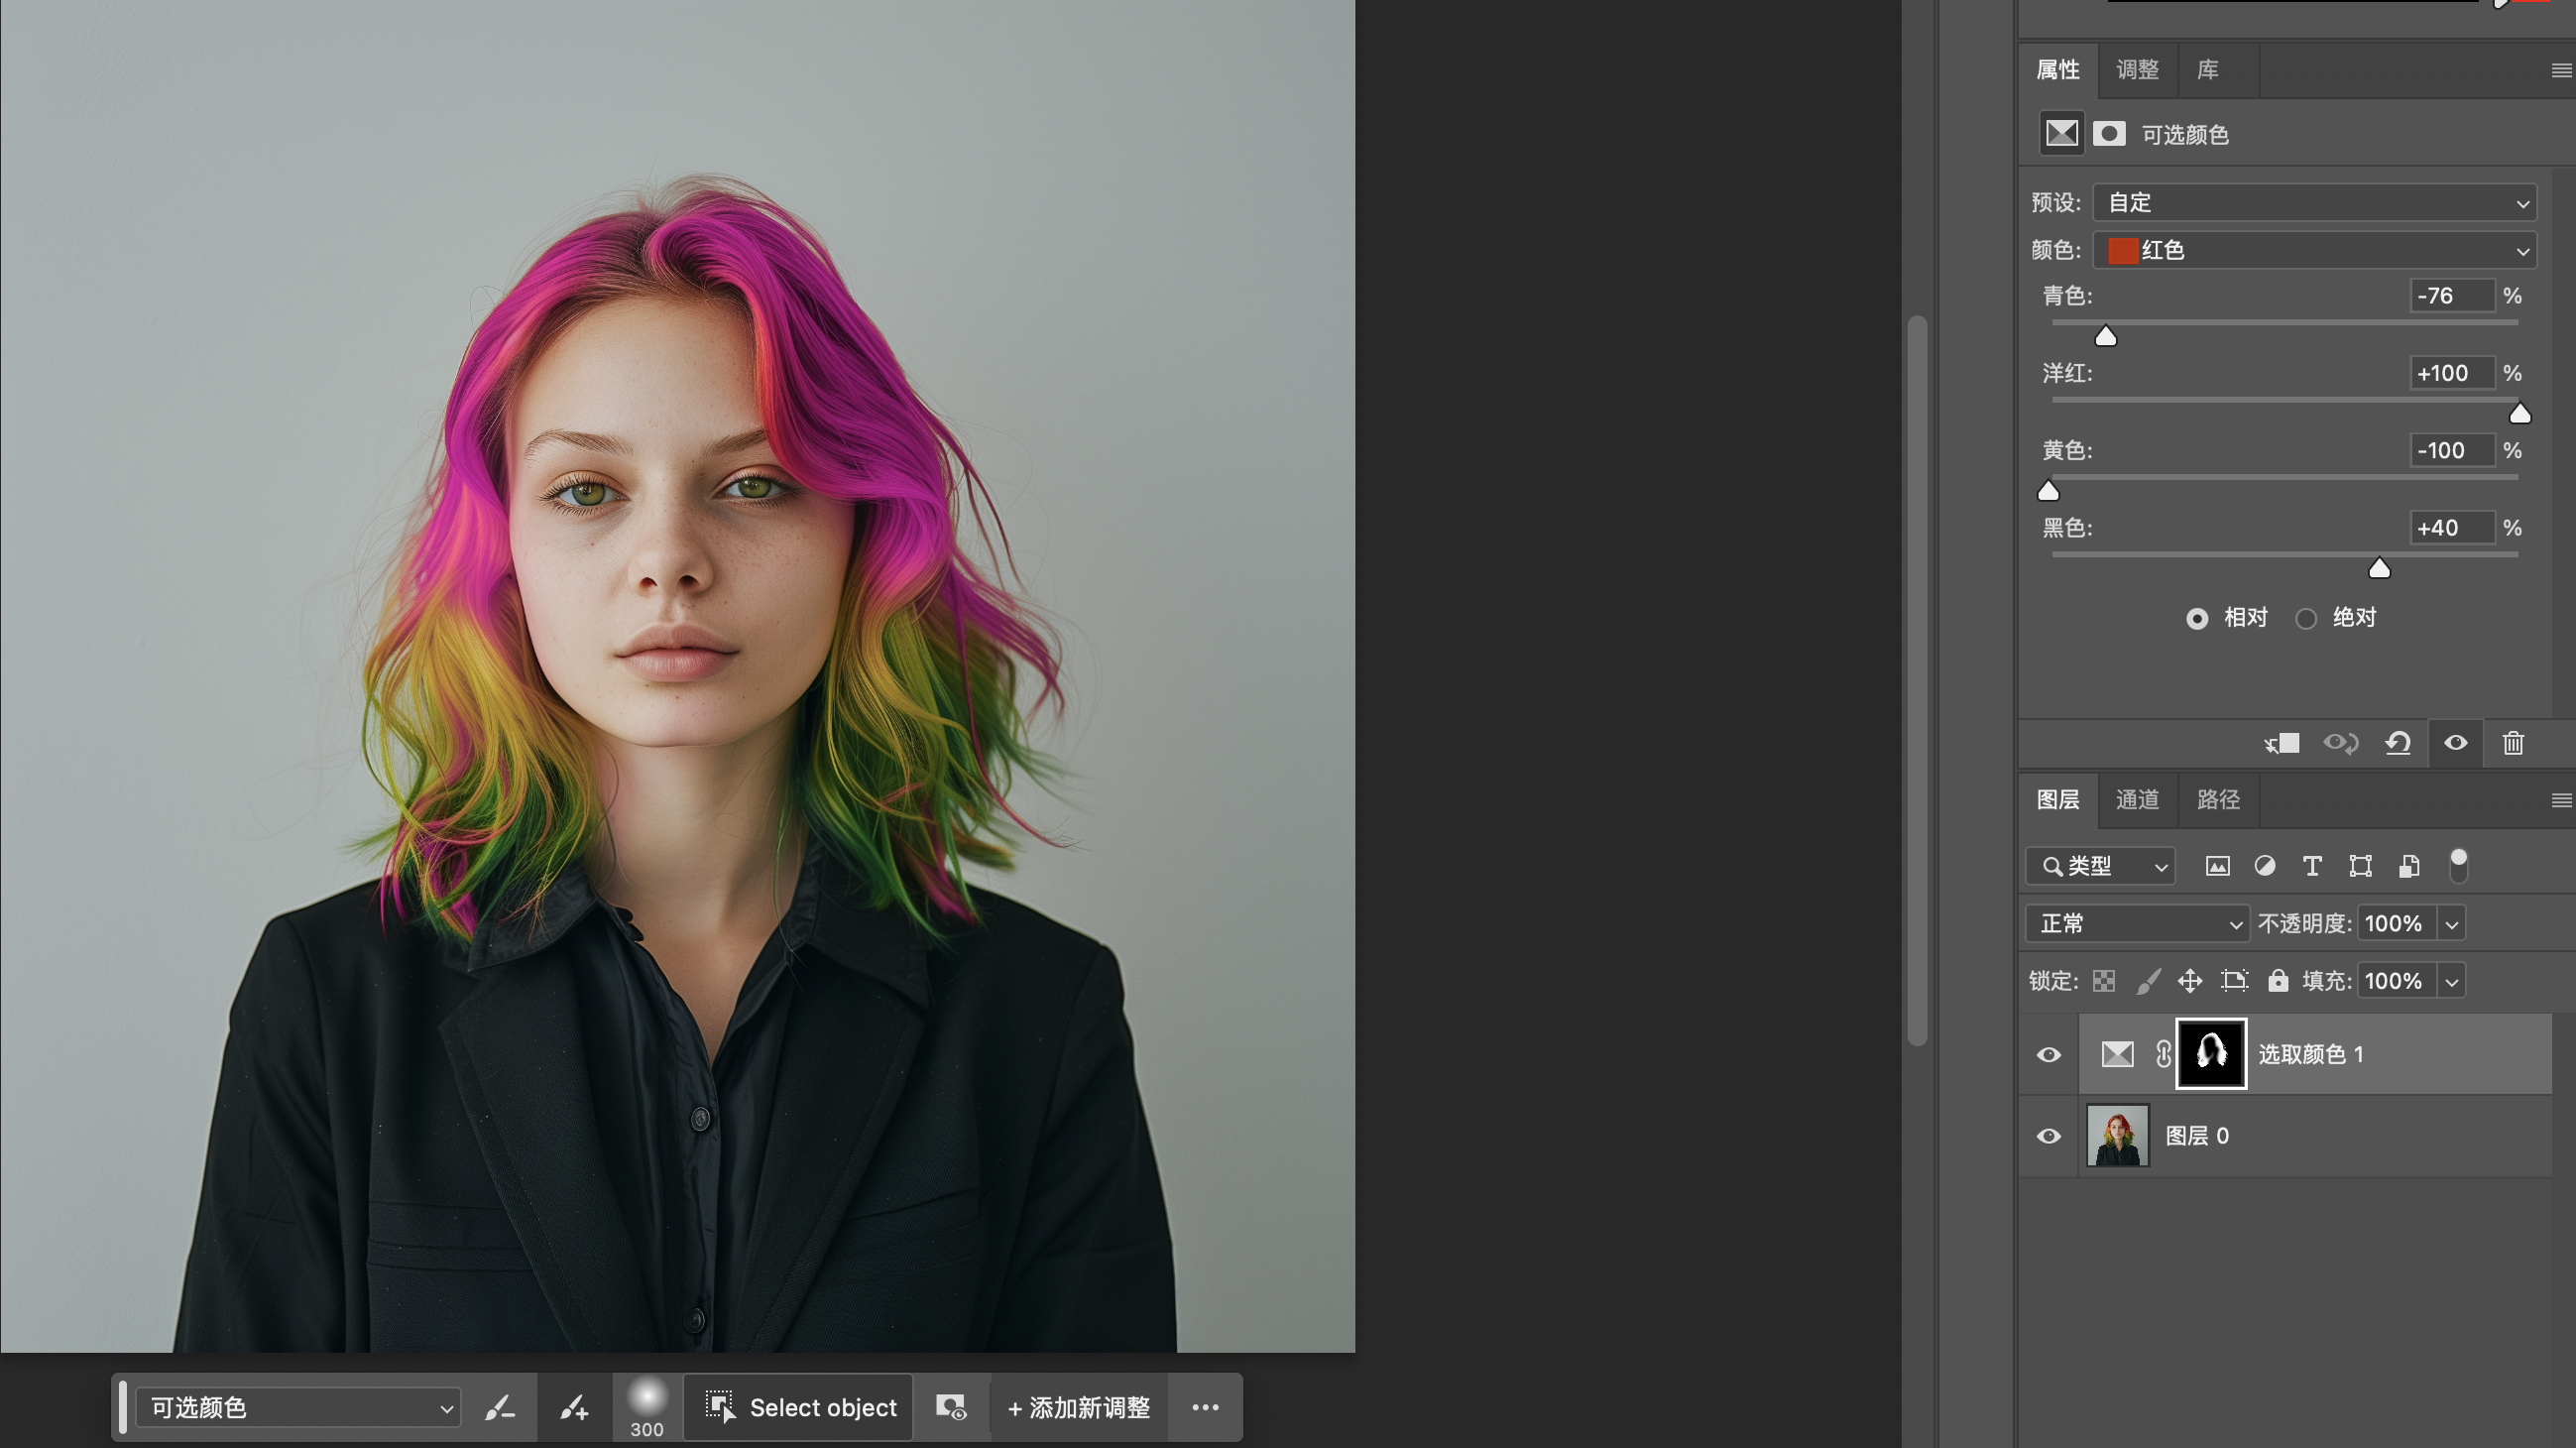Click 黑色 value field +40
2576x1448 pixels.
tap(2452, 528)
